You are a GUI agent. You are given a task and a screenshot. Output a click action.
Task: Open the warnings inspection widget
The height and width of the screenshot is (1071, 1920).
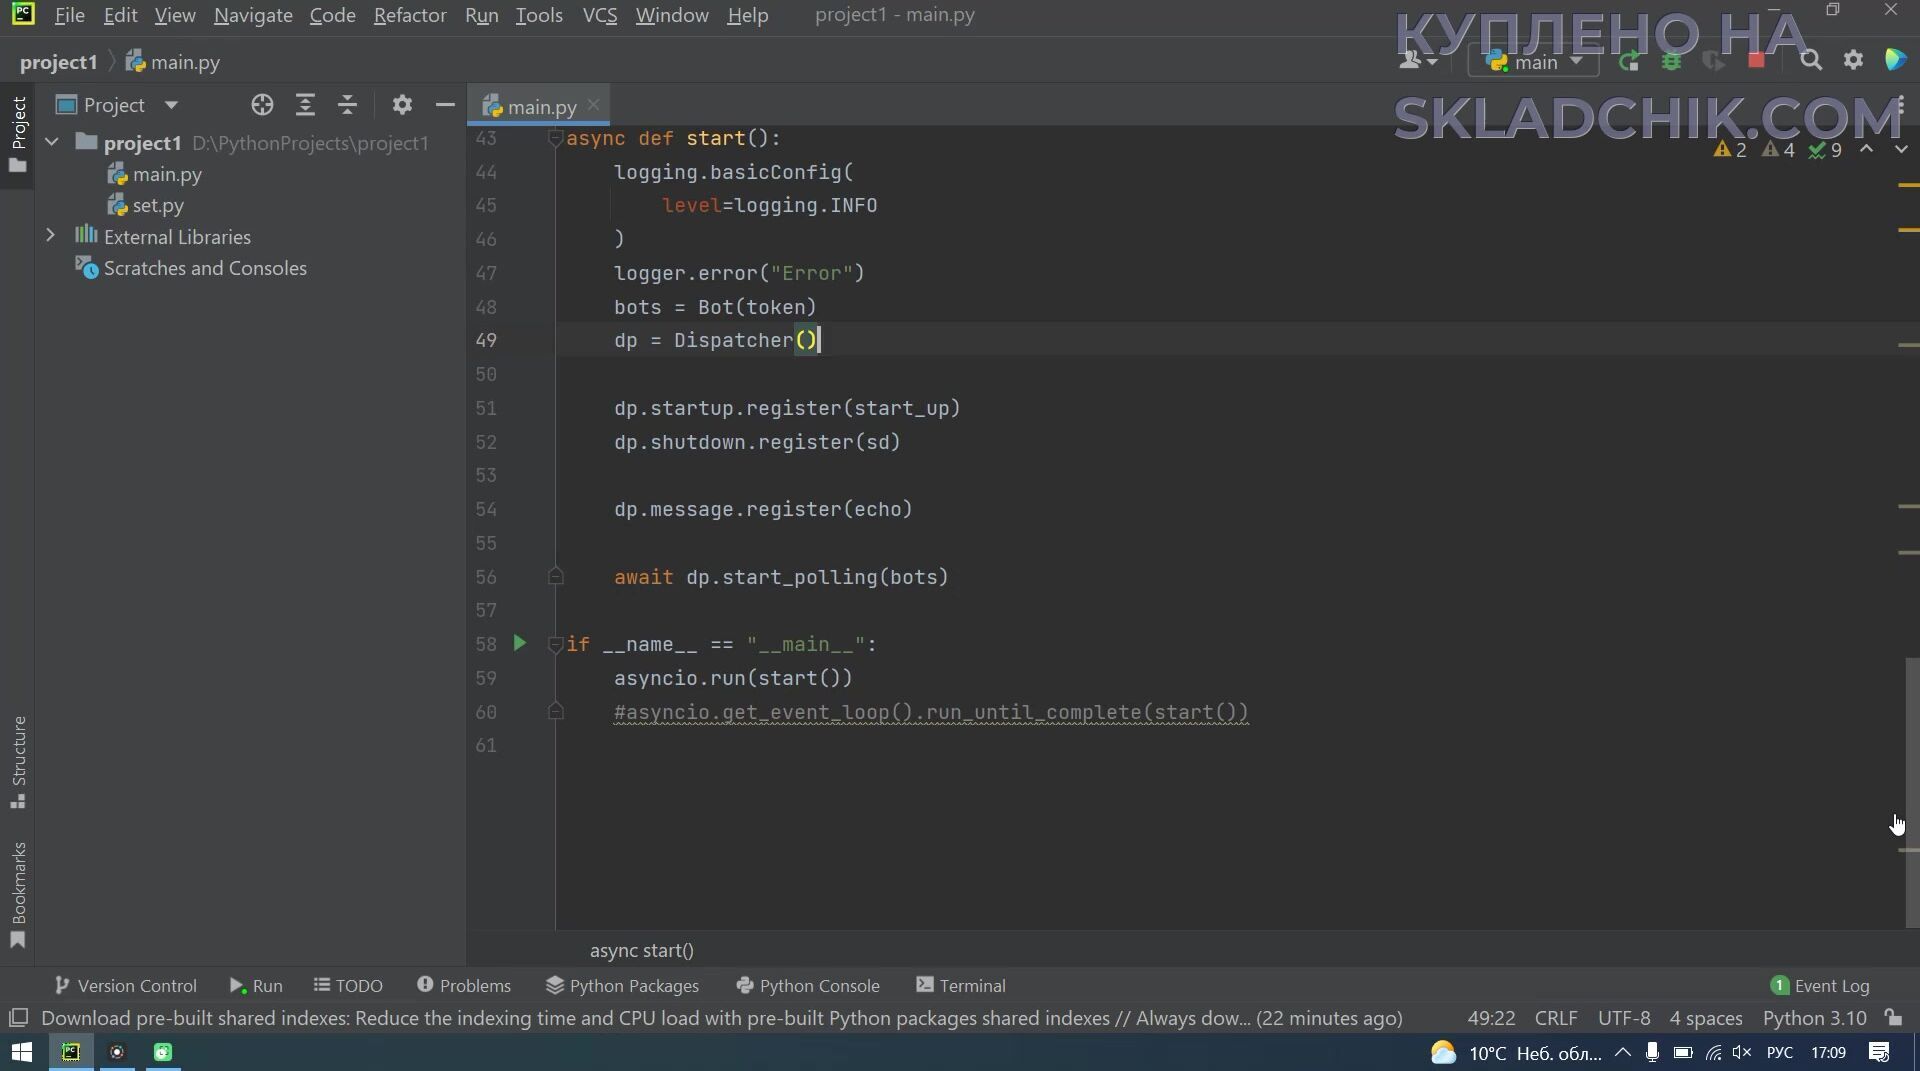point(1777,149)
